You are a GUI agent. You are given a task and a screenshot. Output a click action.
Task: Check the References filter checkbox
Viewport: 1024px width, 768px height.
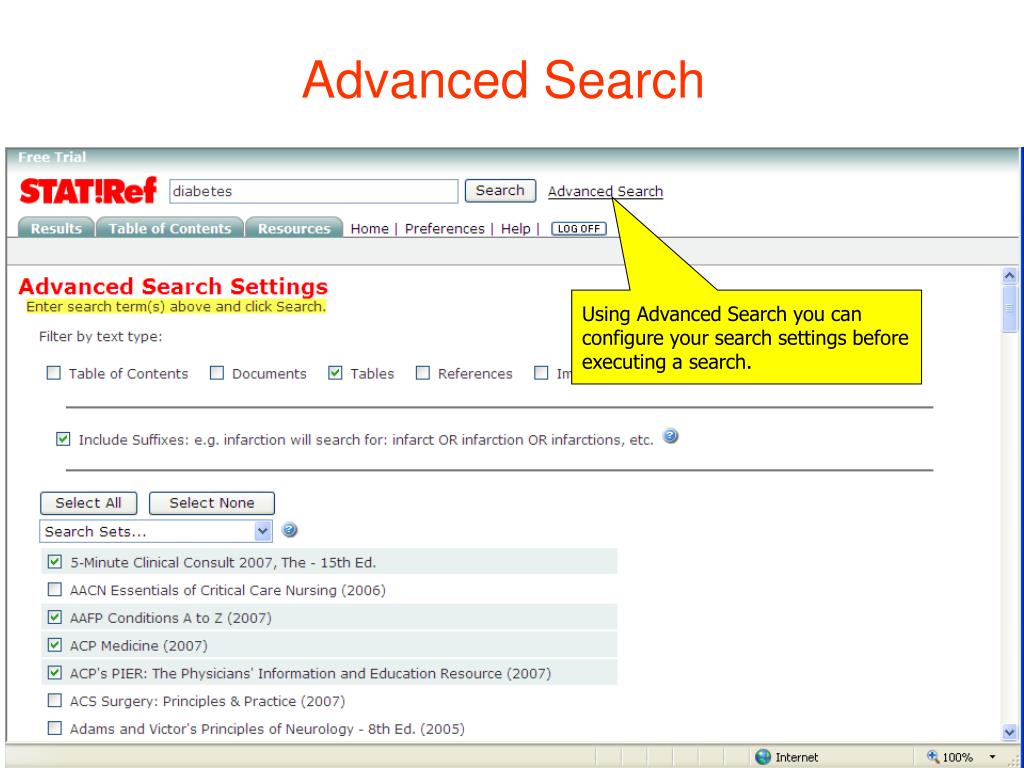point(423,373)
